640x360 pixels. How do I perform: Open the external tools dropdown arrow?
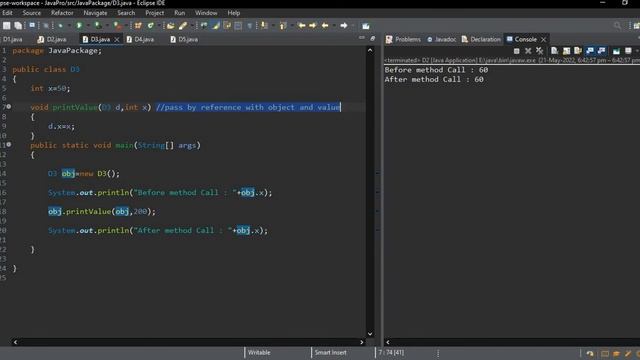126,26
